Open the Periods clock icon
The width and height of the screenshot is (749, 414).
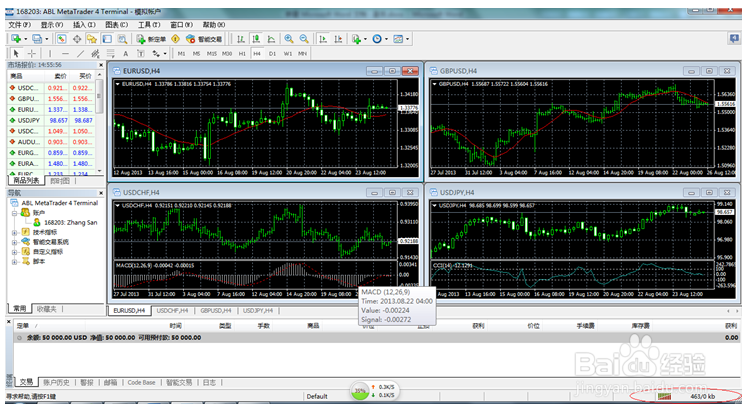click(x=377, y=39)
